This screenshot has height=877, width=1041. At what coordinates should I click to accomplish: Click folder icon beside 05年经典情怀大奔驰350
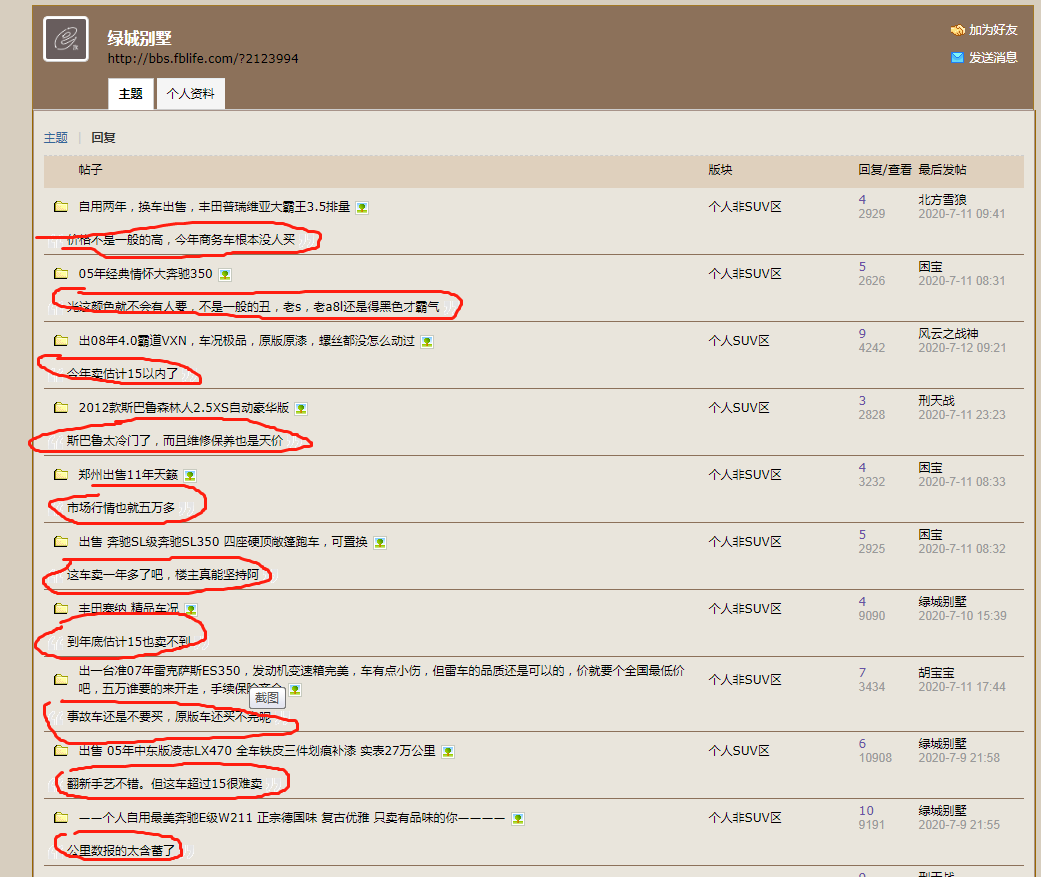pyautogui.click(x=61, y=274)
